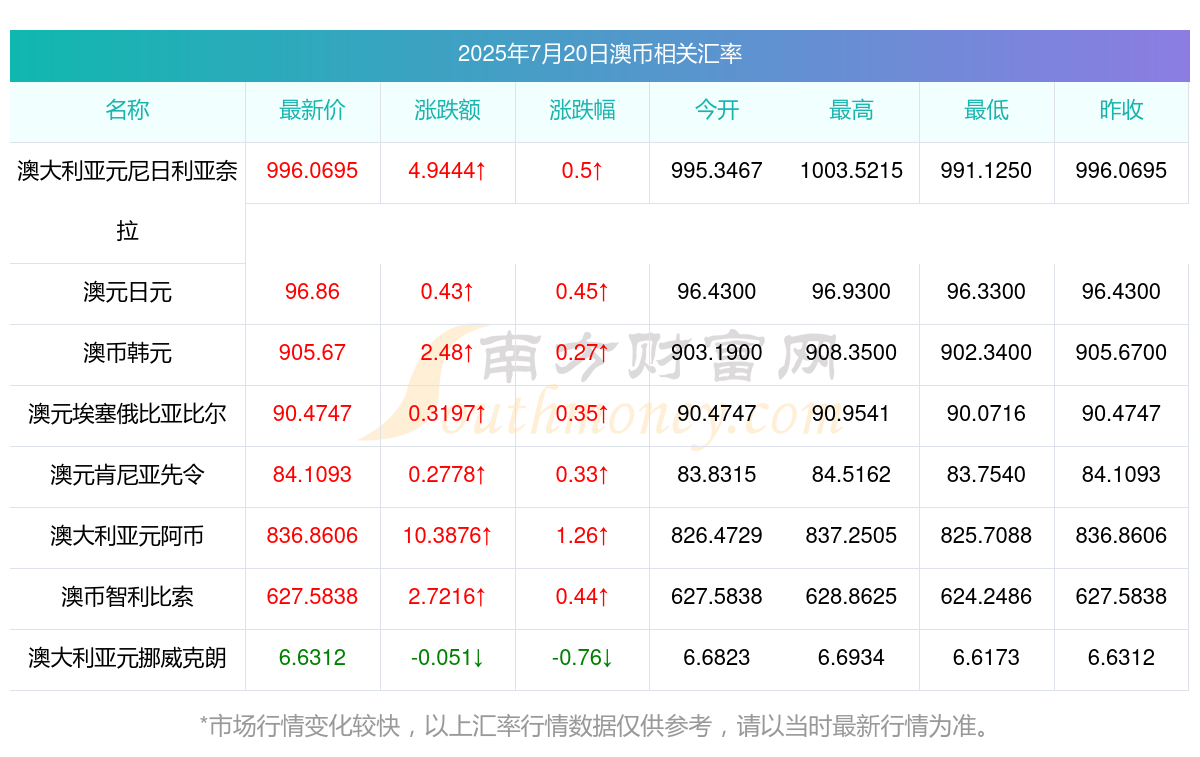Select the 澳大利亚元尼日利亚奈拉 row name
The height and width of the screenshot is (757, 1200).
128,201
